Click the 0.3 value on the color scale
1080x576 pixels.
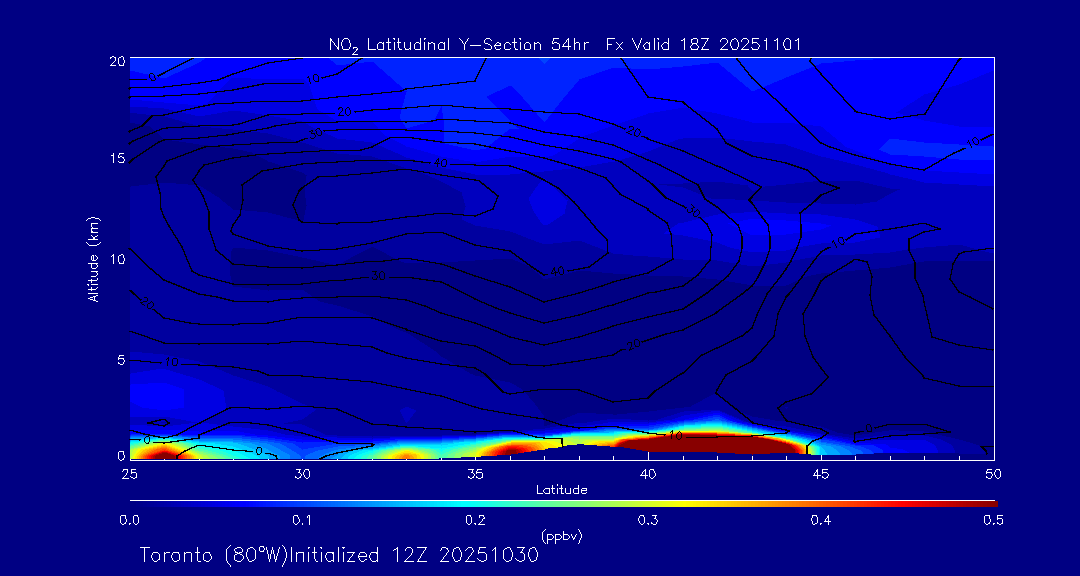pos(648,520)
